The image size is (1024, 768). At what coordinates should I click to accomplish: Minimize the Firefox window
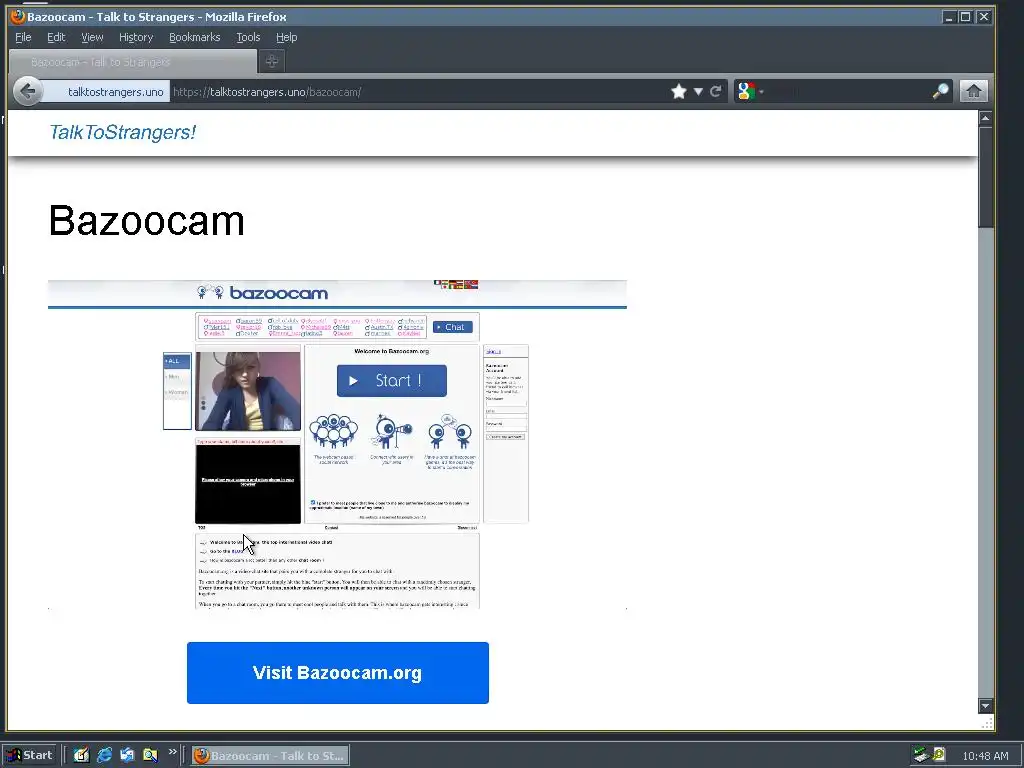tap(949, 17)
